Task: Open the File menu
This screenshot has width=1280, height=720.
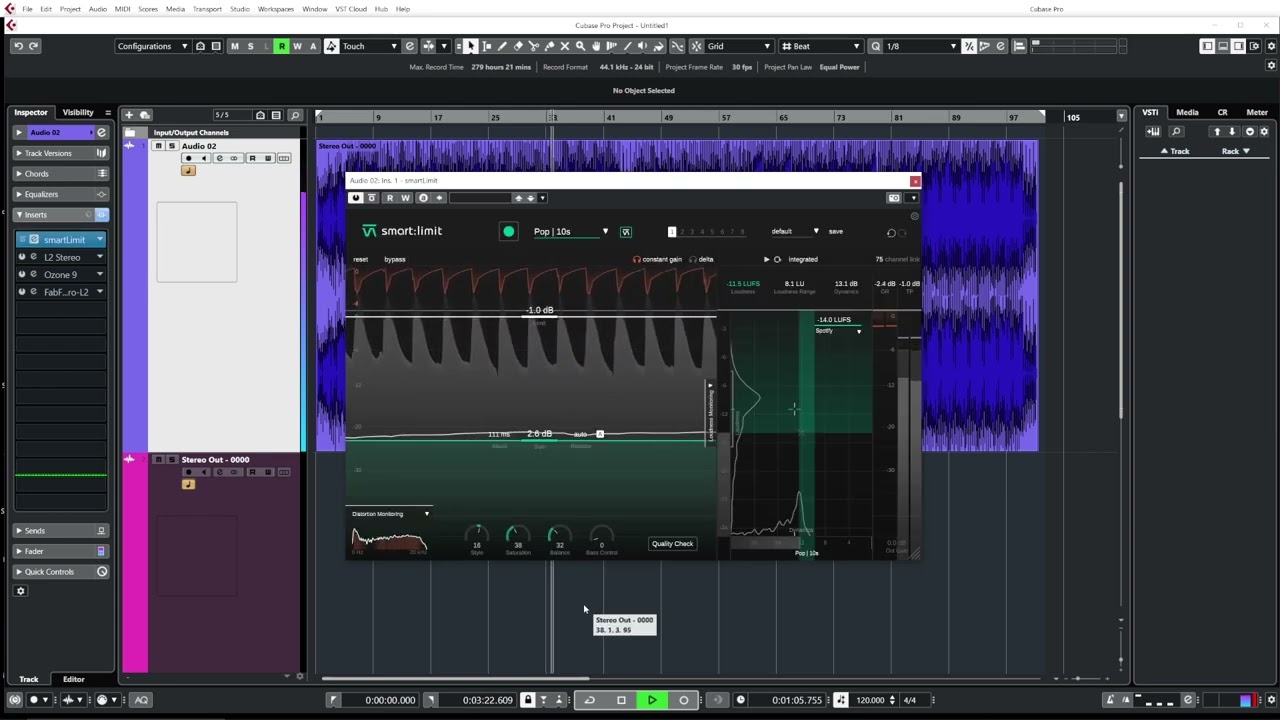Action: pos(27,9)
